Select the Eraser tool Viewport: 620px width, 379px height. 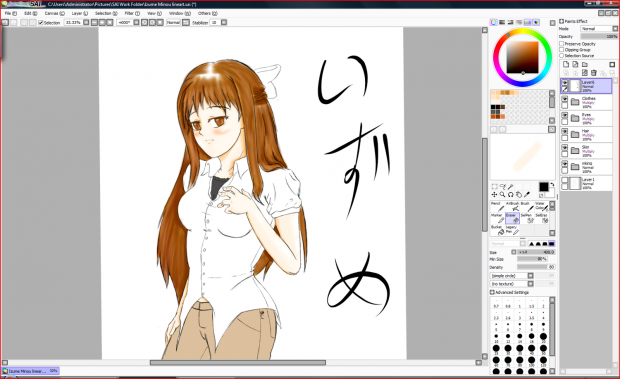512,218
